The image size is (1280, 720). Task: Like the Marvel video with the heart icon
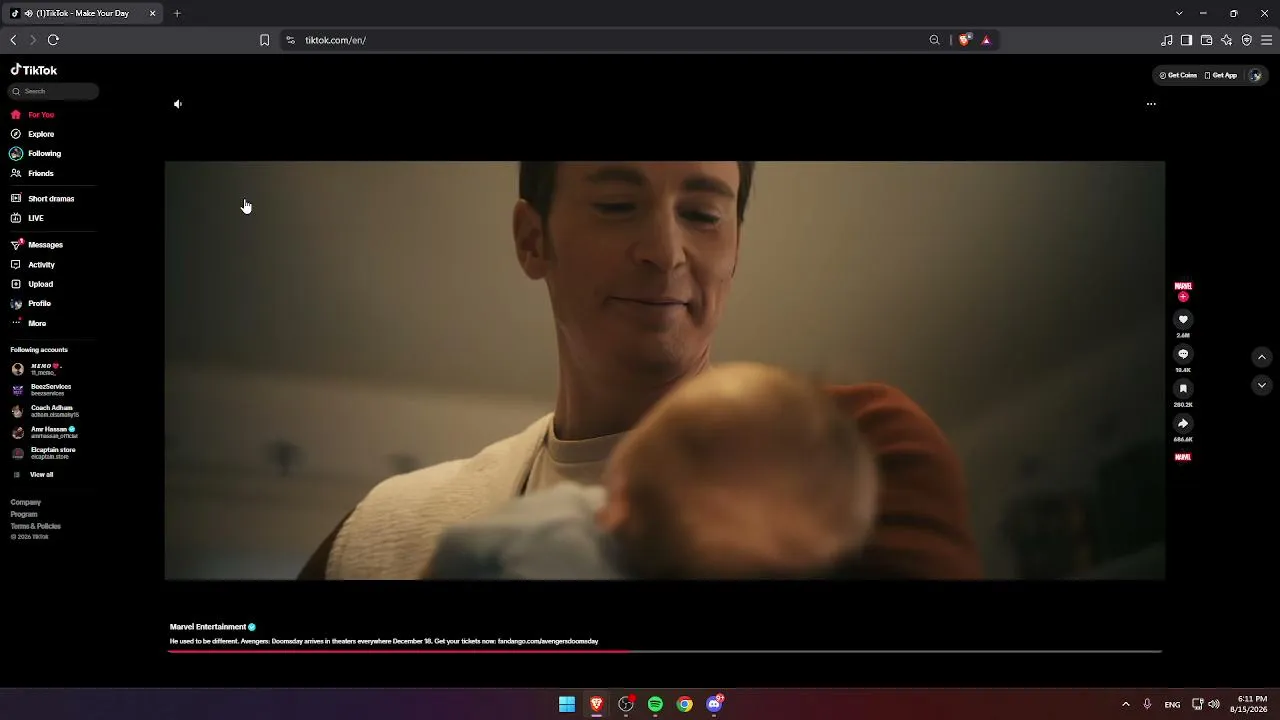coord(1183,320)
